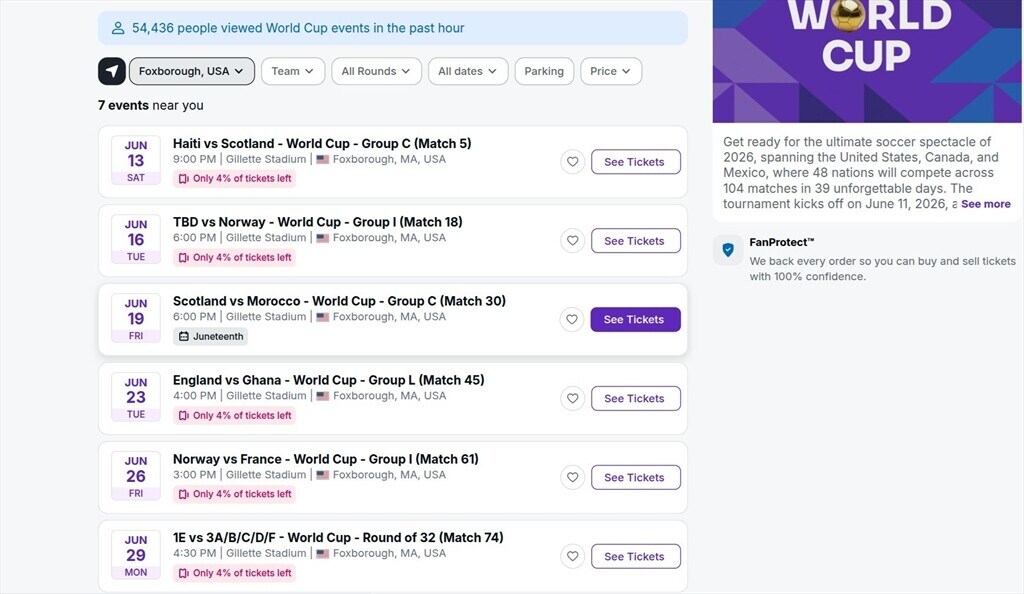Favorite the TBD vs Norway match
This screenshot has height=594, width=1024.
pyautogui.click(x=572, y=241)
